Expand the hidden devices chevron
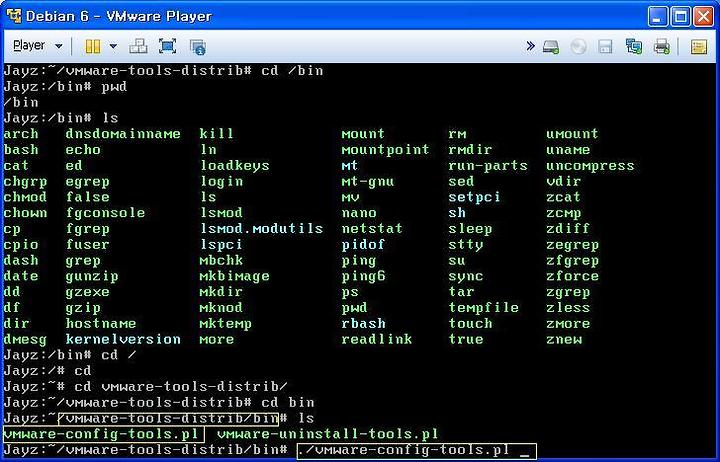The height and width of the screenshot is (462, 720). tap(530, 46)
